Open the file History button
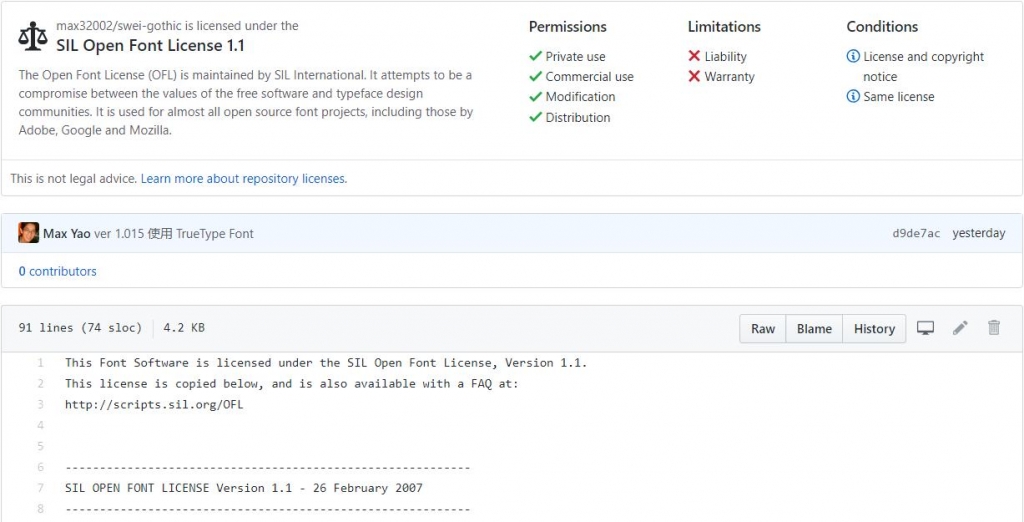Viewport: 1024px width, 522px height. point(874,329)
